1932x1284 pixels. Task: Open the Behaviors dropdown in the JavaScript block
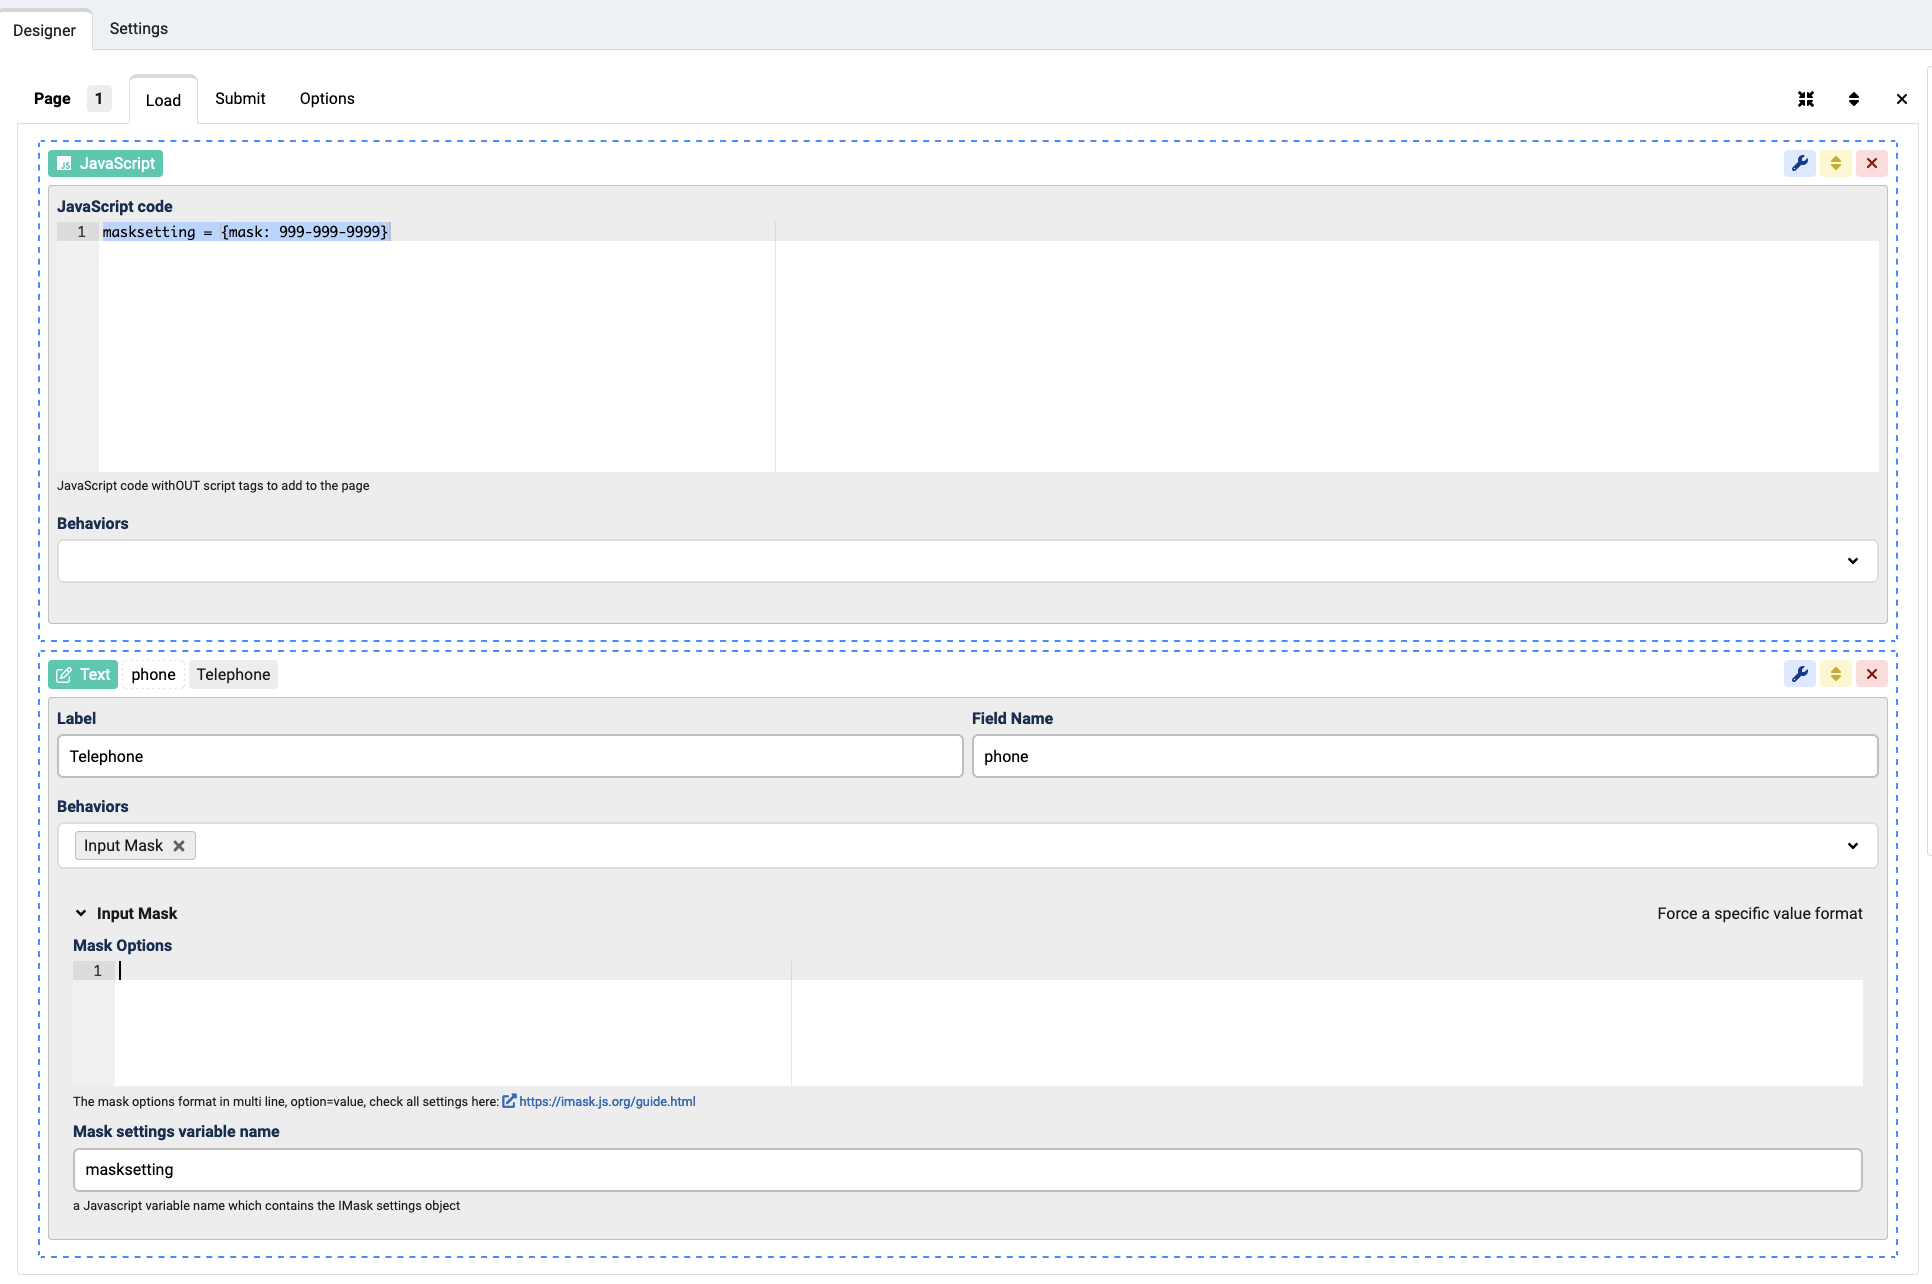pyautogui.click(x=1853, y=561)
